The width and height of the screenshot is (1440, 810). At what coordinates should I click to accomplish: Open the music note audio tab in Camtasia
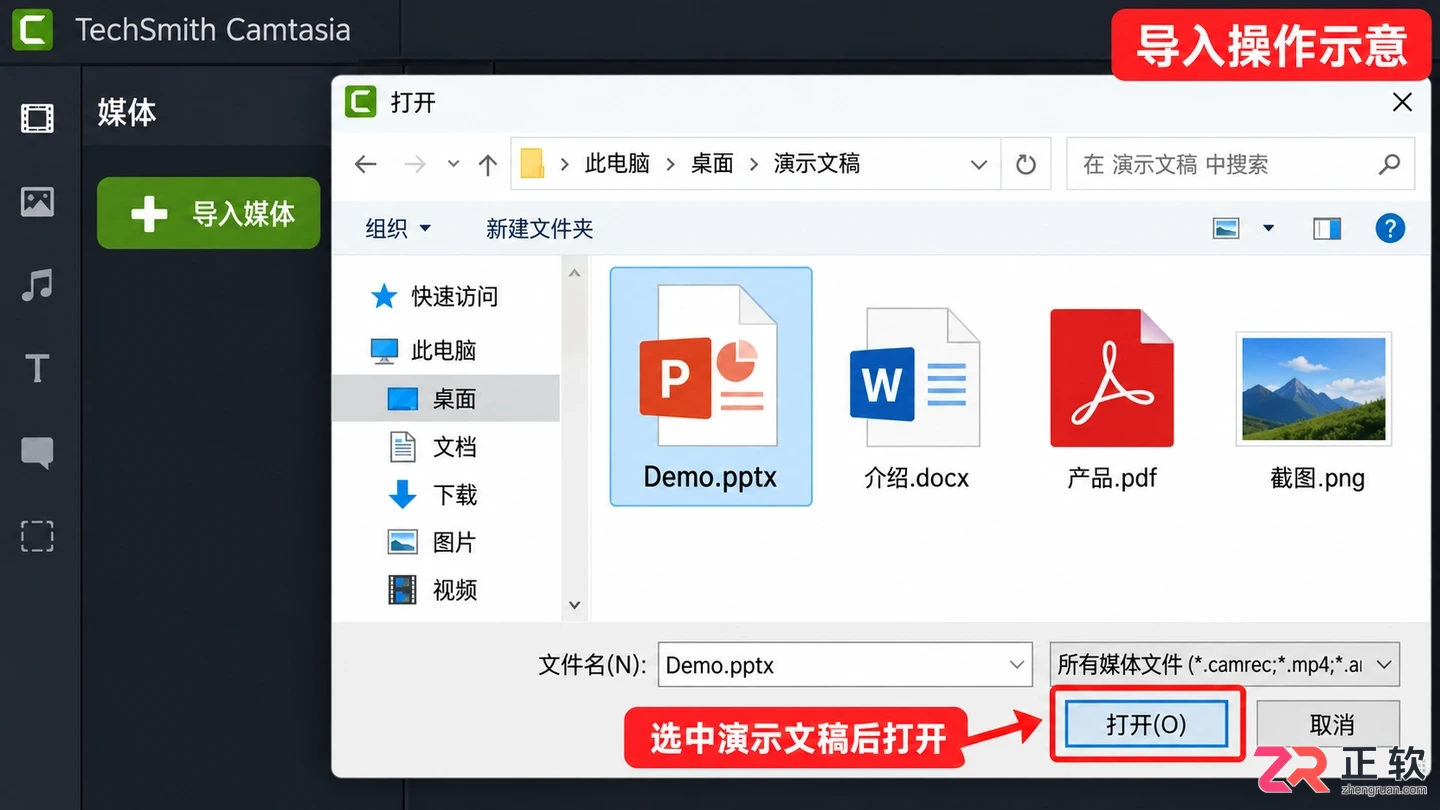38,286
